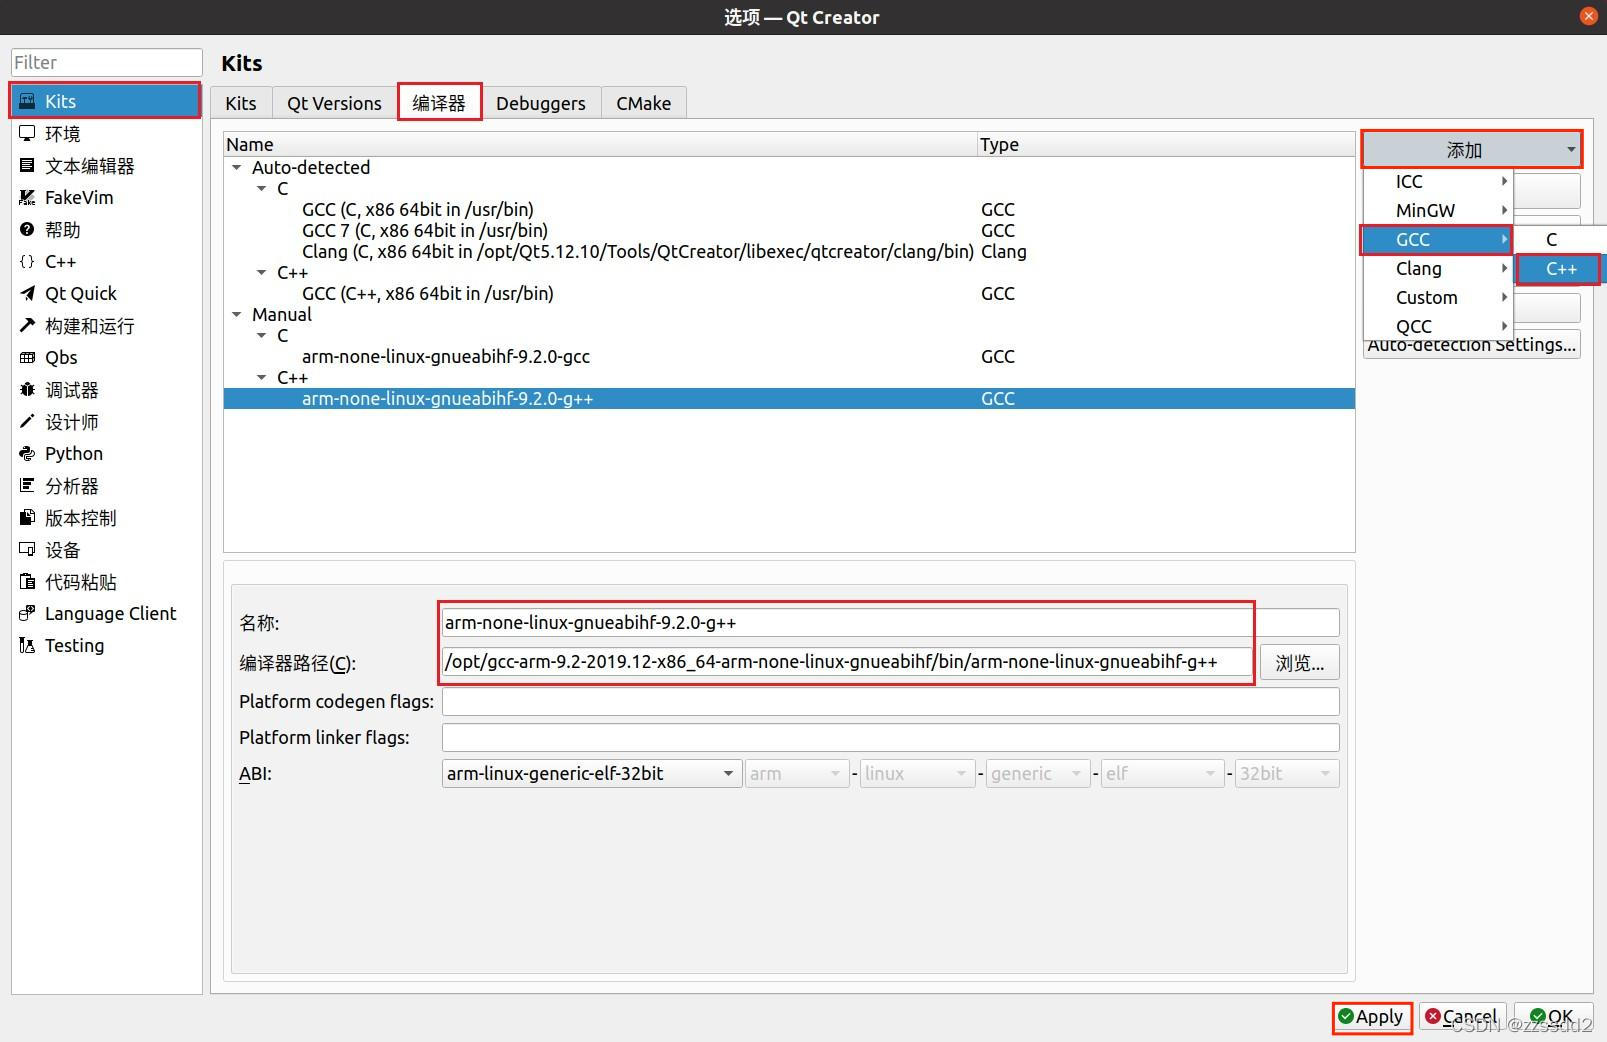
Task: Choose C++ in the GCC submenu
Action: pyautogui.click(x=1560, y=268)
